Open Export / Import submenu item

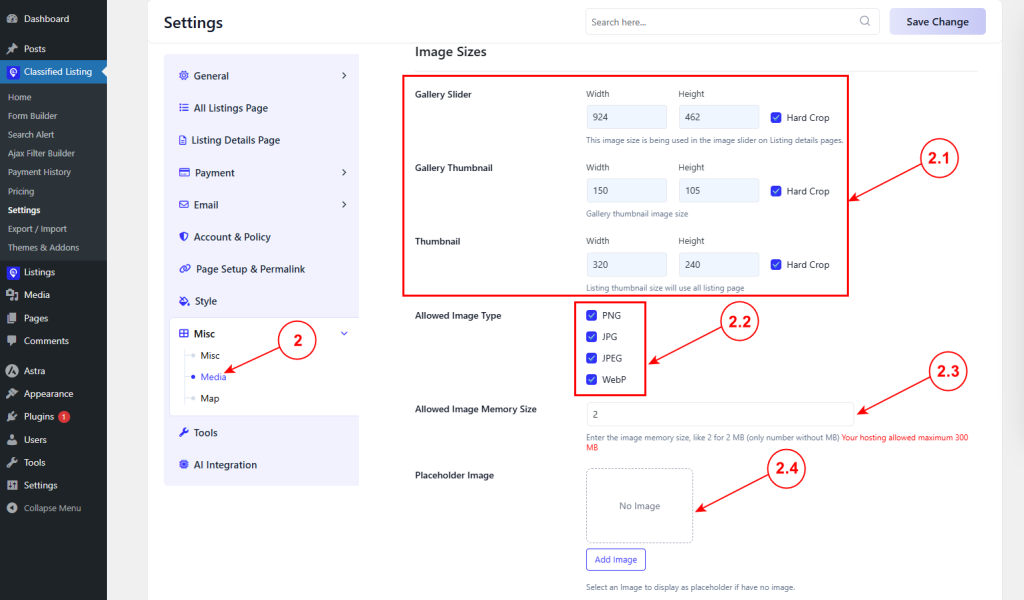click(x=37, y=229)
